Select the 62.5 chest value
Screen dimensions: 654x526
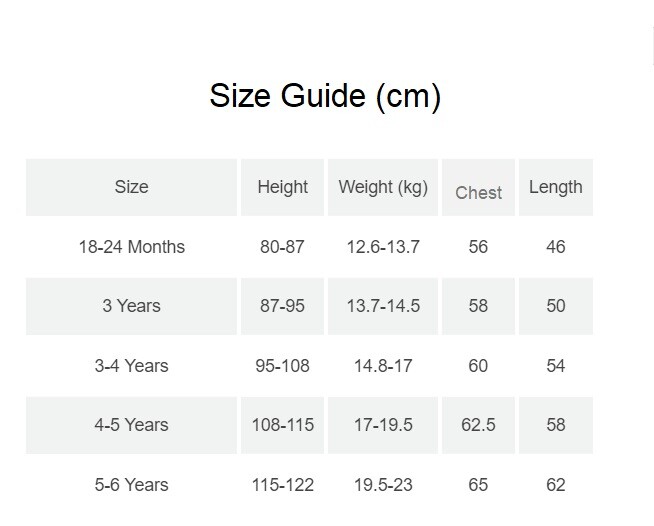click(x=478, y=425)
